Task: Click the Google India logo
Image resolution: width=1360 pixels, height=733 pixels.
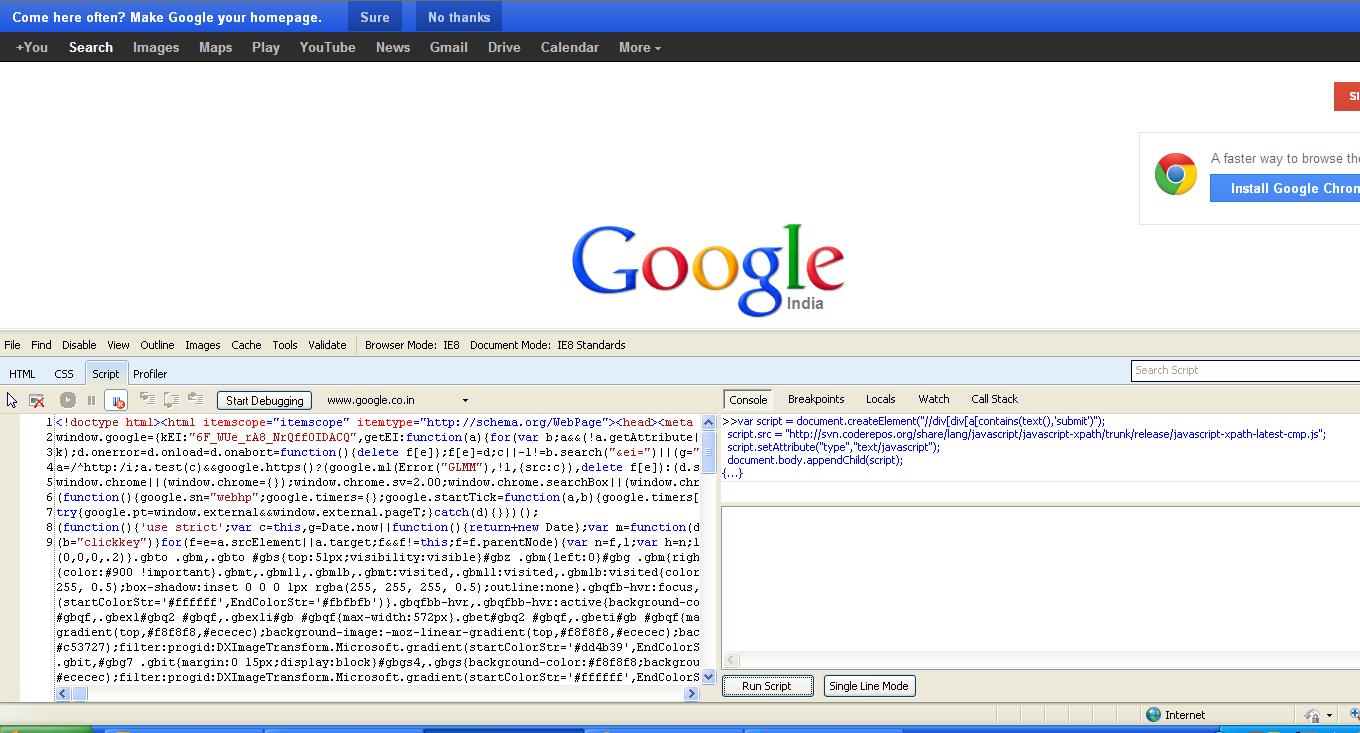Action: click(708, 269)
